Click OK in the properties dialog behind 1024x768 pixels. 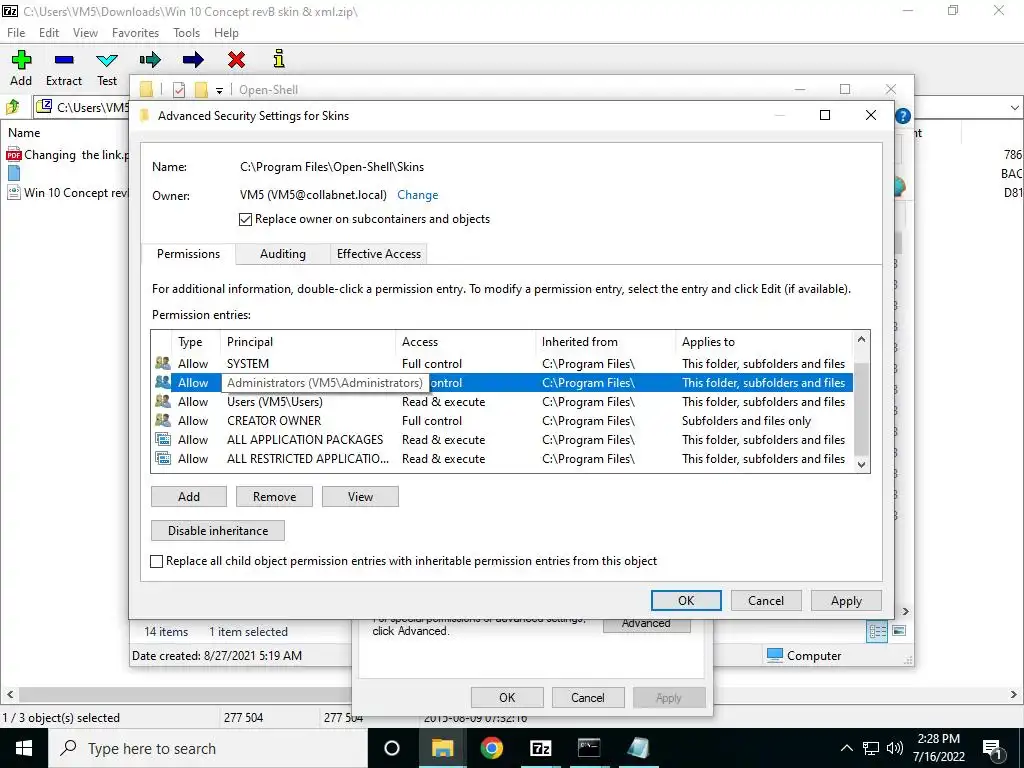507,697
